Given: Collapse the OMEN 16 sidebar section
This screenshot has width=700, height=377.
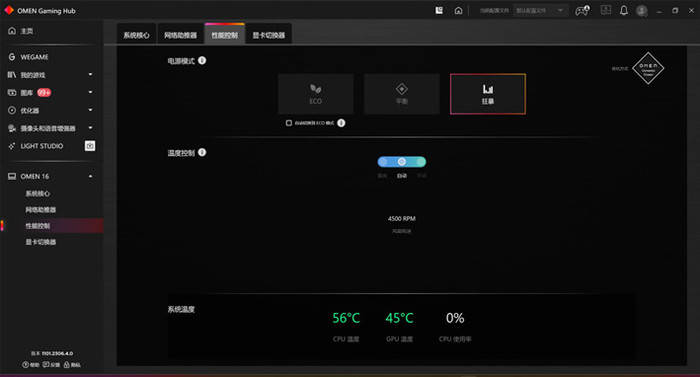Looking at the screenshot, I should click(x=91, y=176).
